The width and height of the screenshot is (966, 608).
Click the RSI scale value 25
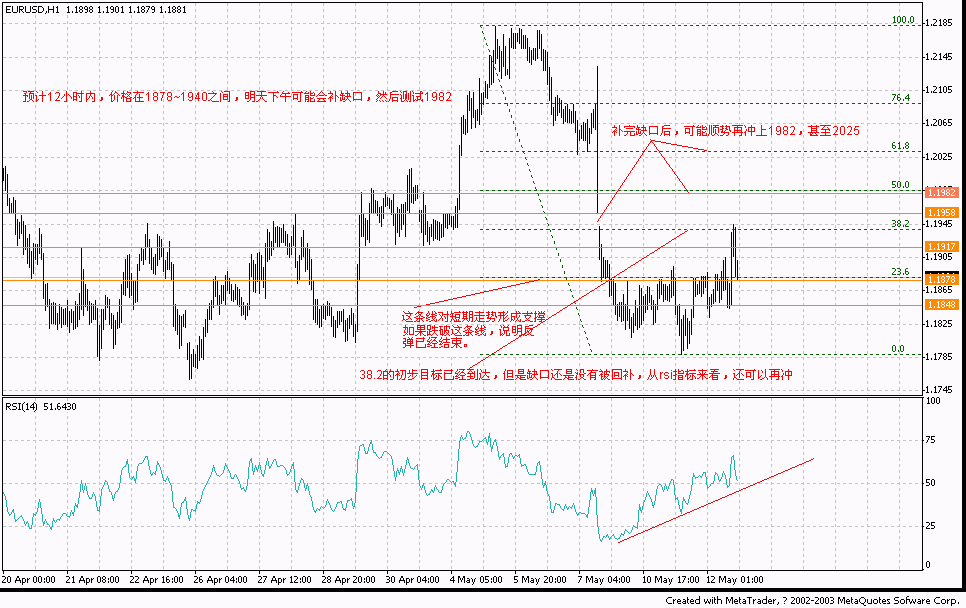(931, 525)
